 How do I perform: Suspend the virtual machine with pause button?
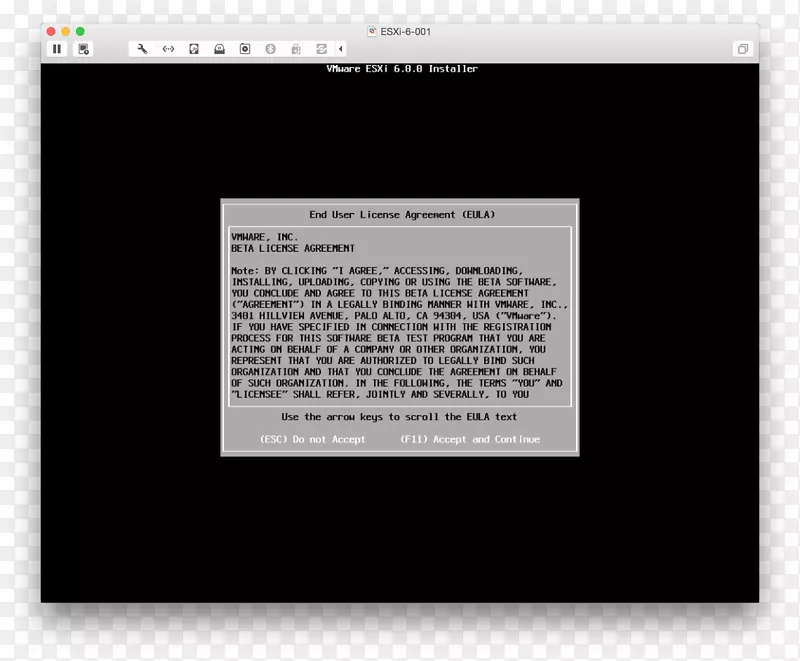point(57,48)
